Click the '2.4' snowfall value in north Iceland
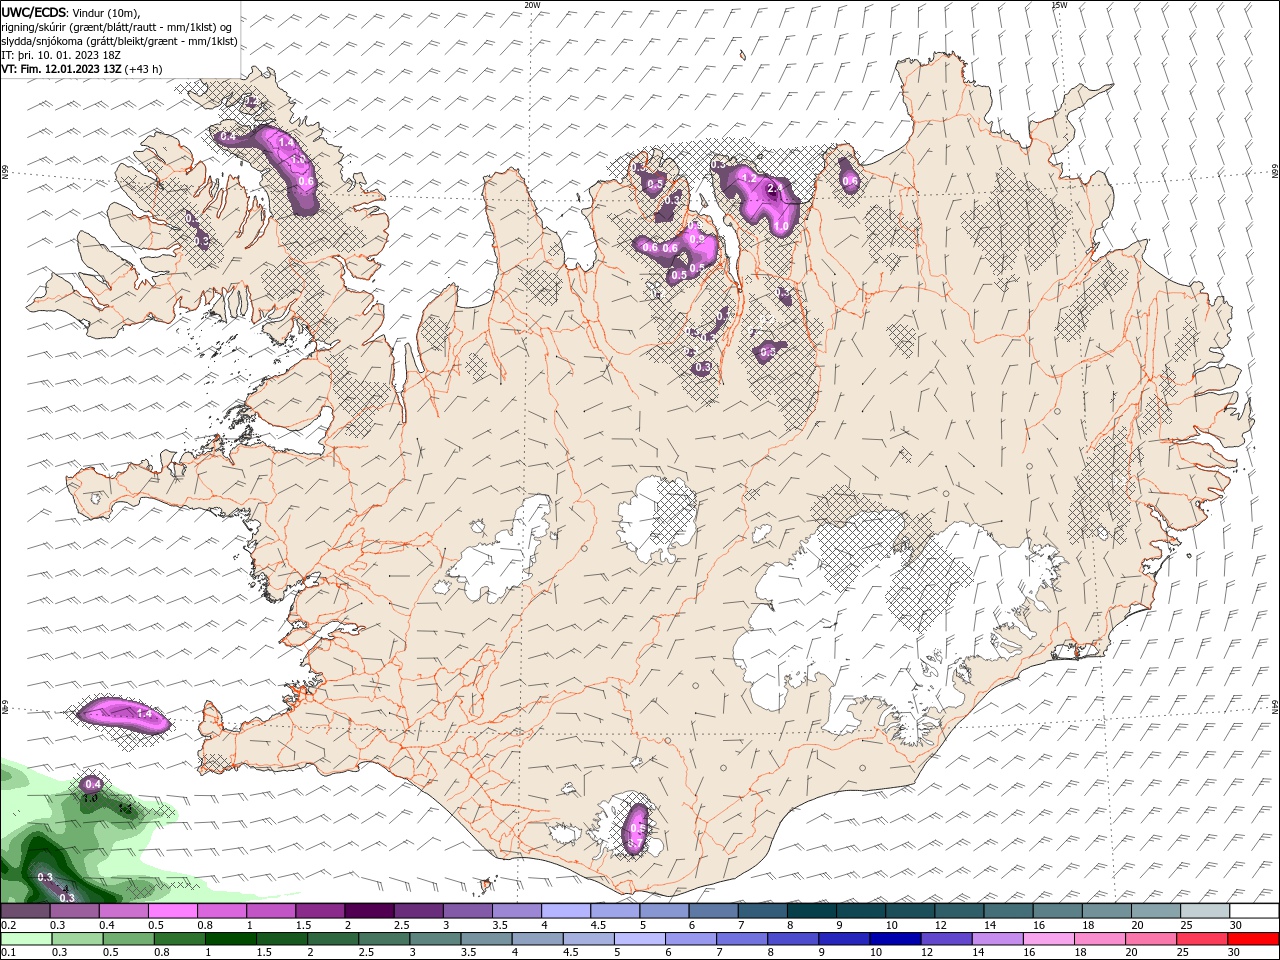The height and width of the screenshot is (960, 1280). [x=773, y=188]
